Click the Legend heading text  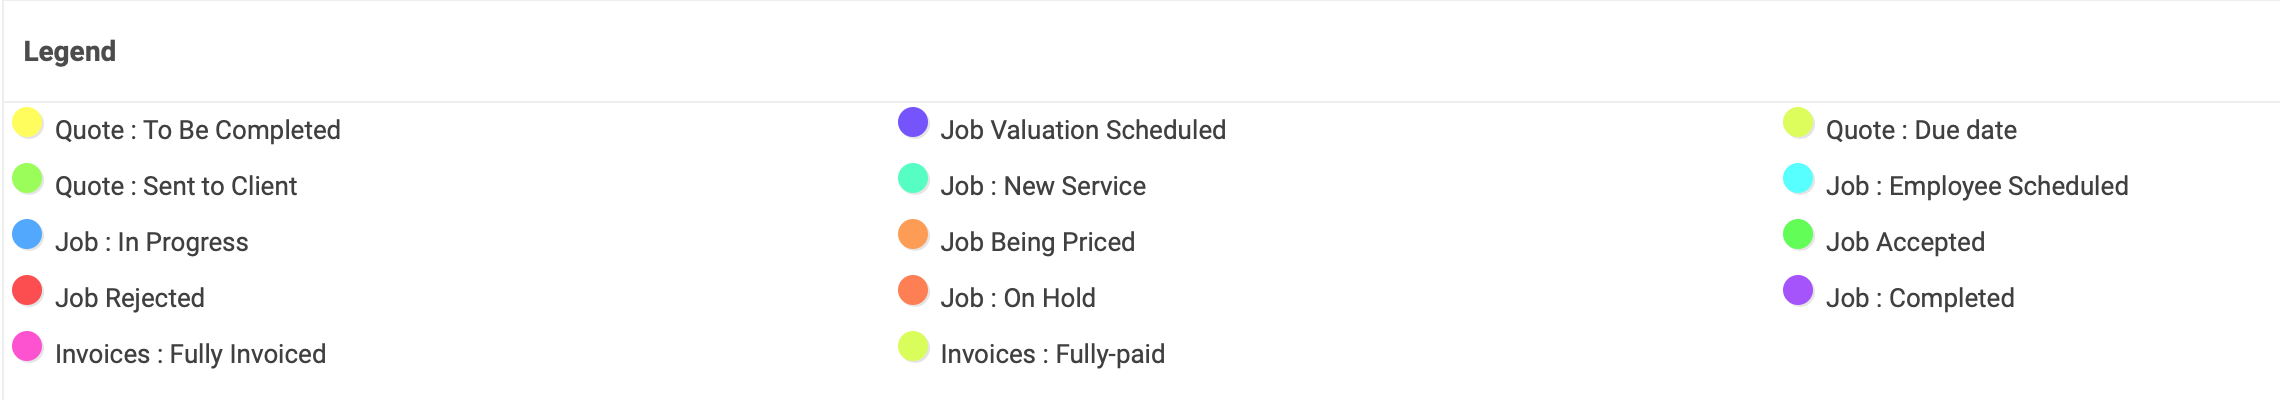point(70,51)
